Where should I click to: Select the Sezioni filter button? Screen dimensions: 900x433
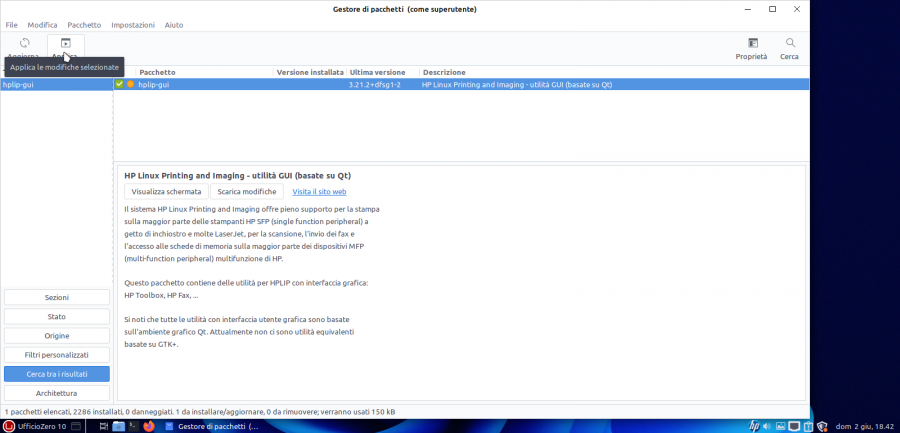[x=57, y=298]
